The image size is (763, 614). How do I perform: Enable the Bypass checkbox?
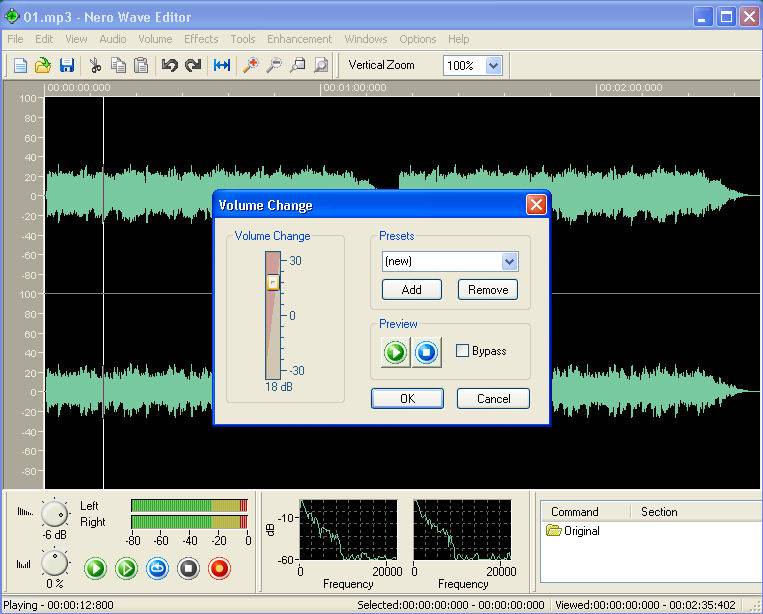coord(462,351)
